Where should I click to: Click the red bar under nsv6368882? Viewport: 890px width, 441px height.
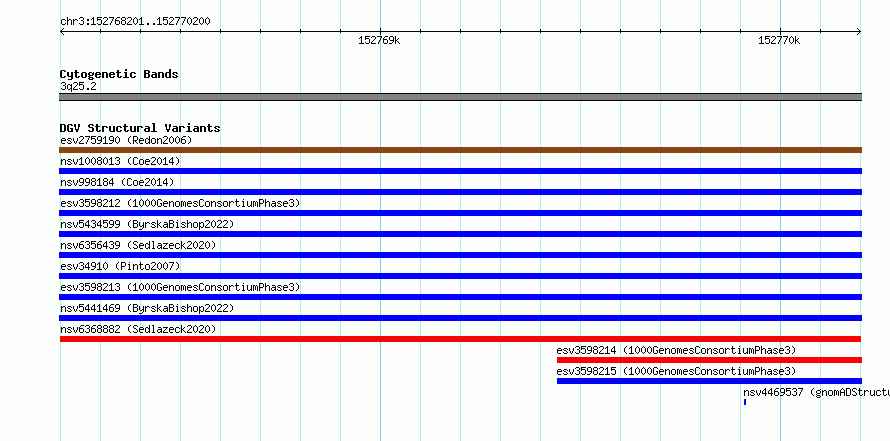coord(460,339)
